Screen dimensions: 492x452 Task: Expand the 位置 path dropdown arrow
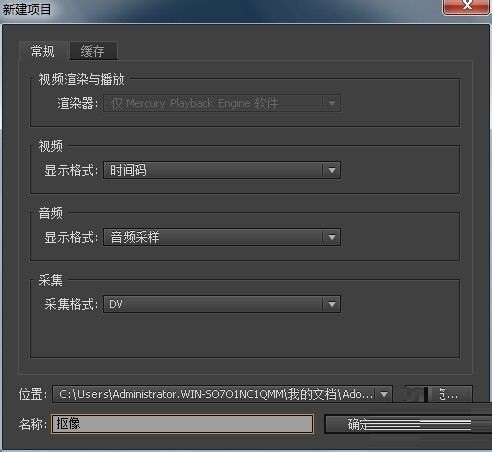pyautogui.click(x=384, y=394)
